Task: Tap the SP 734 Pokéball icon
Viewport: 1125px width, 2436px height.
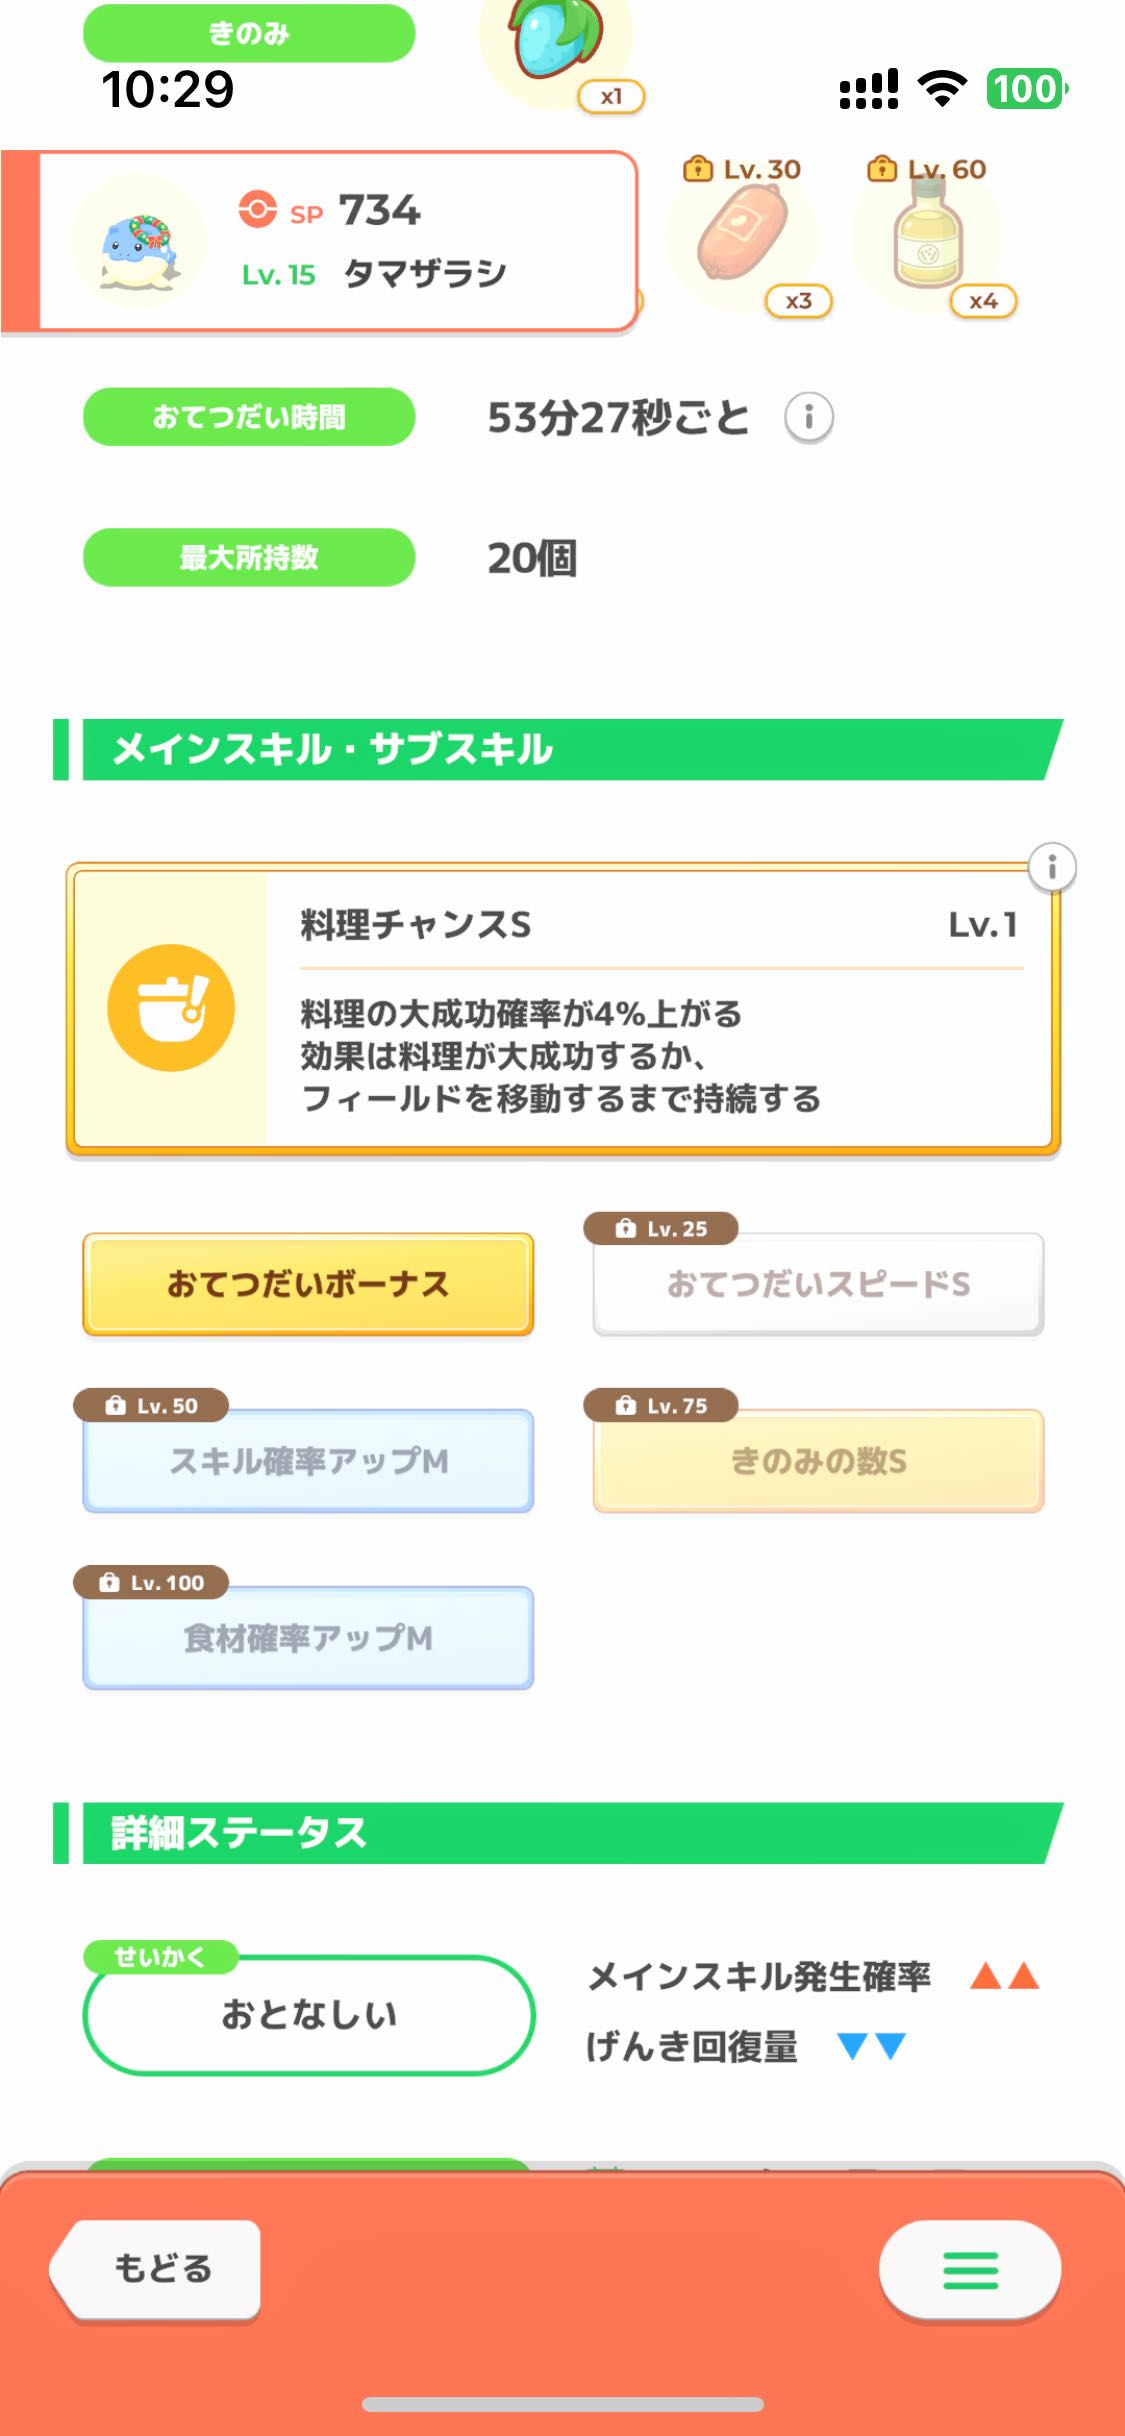Action: tap(257, 210)
